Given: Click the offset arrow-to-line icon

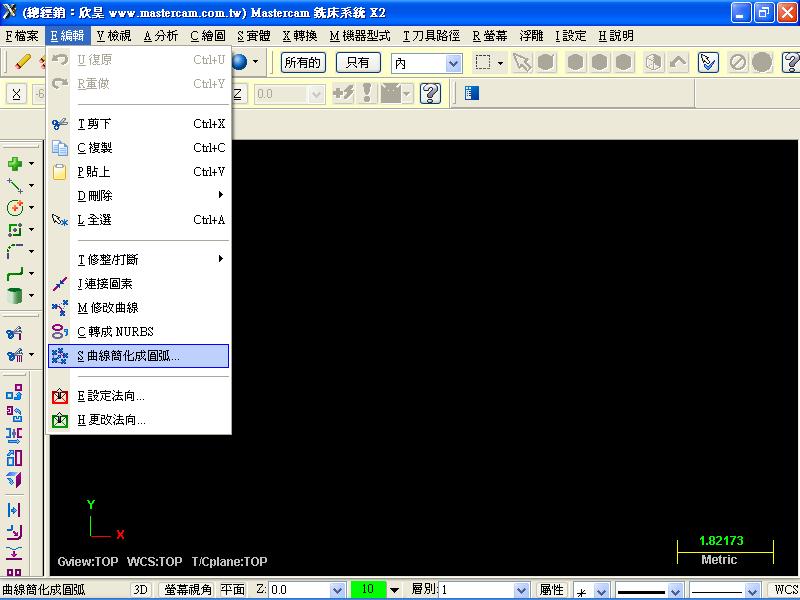Looking at the screenshot, I should click(14, 510).
